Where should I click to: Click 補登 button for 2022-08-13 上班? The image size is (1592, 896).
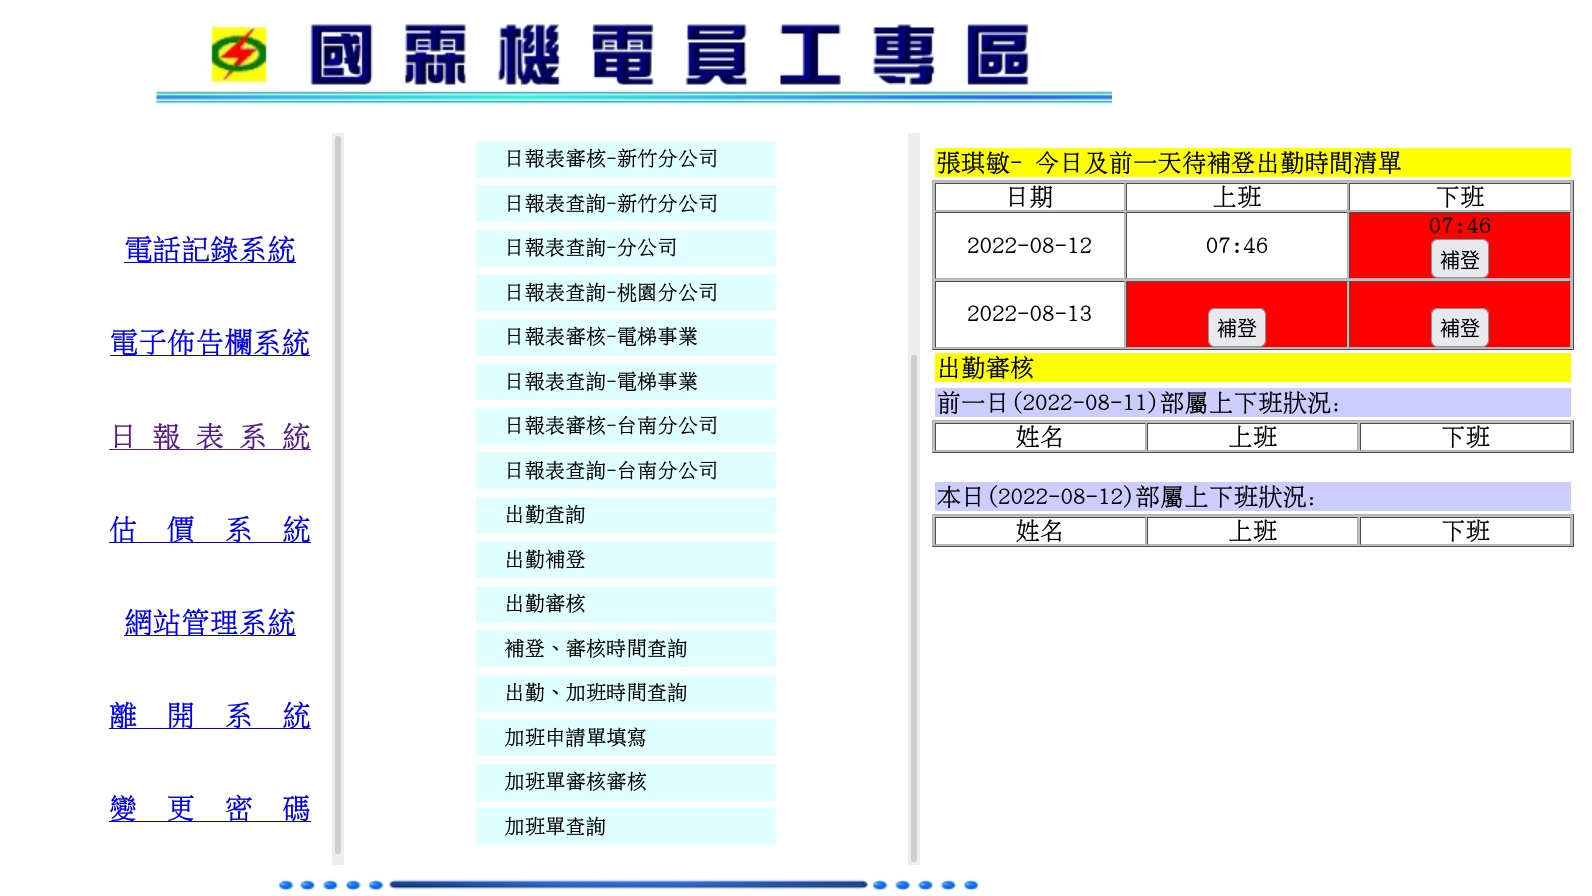[x=1237, y=328]
